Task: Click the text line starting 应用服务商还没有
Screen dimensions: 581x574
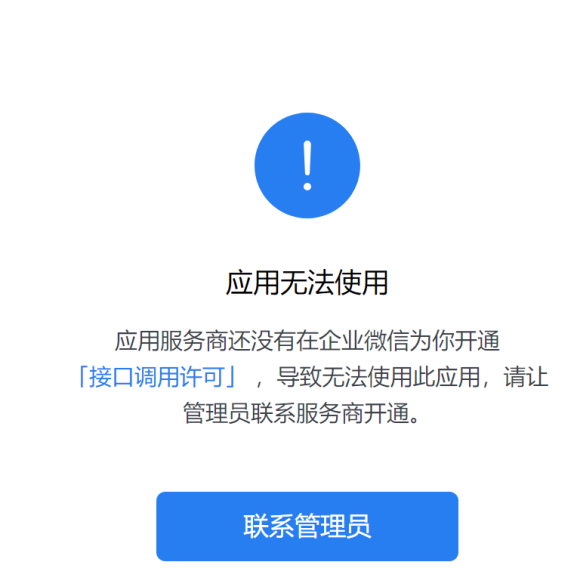Action: tap(307, 341)
